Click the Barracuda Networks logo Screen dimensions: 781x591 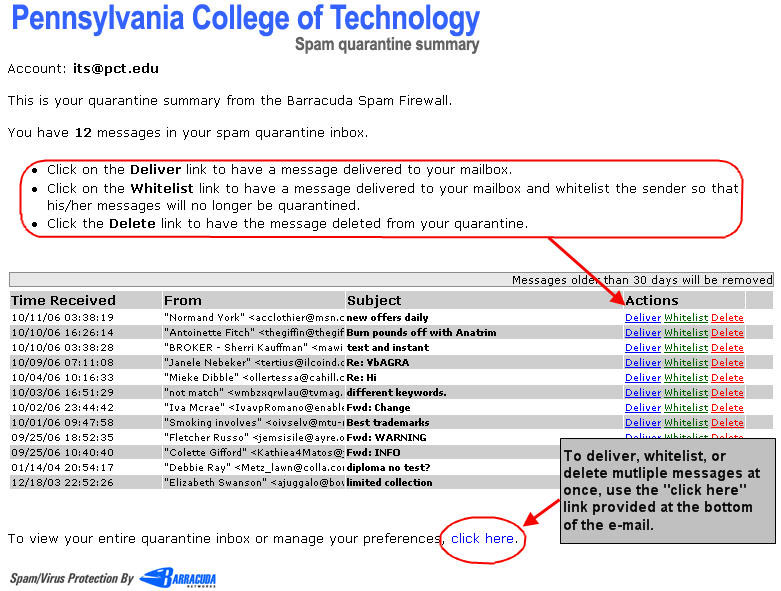click(177, 578)
